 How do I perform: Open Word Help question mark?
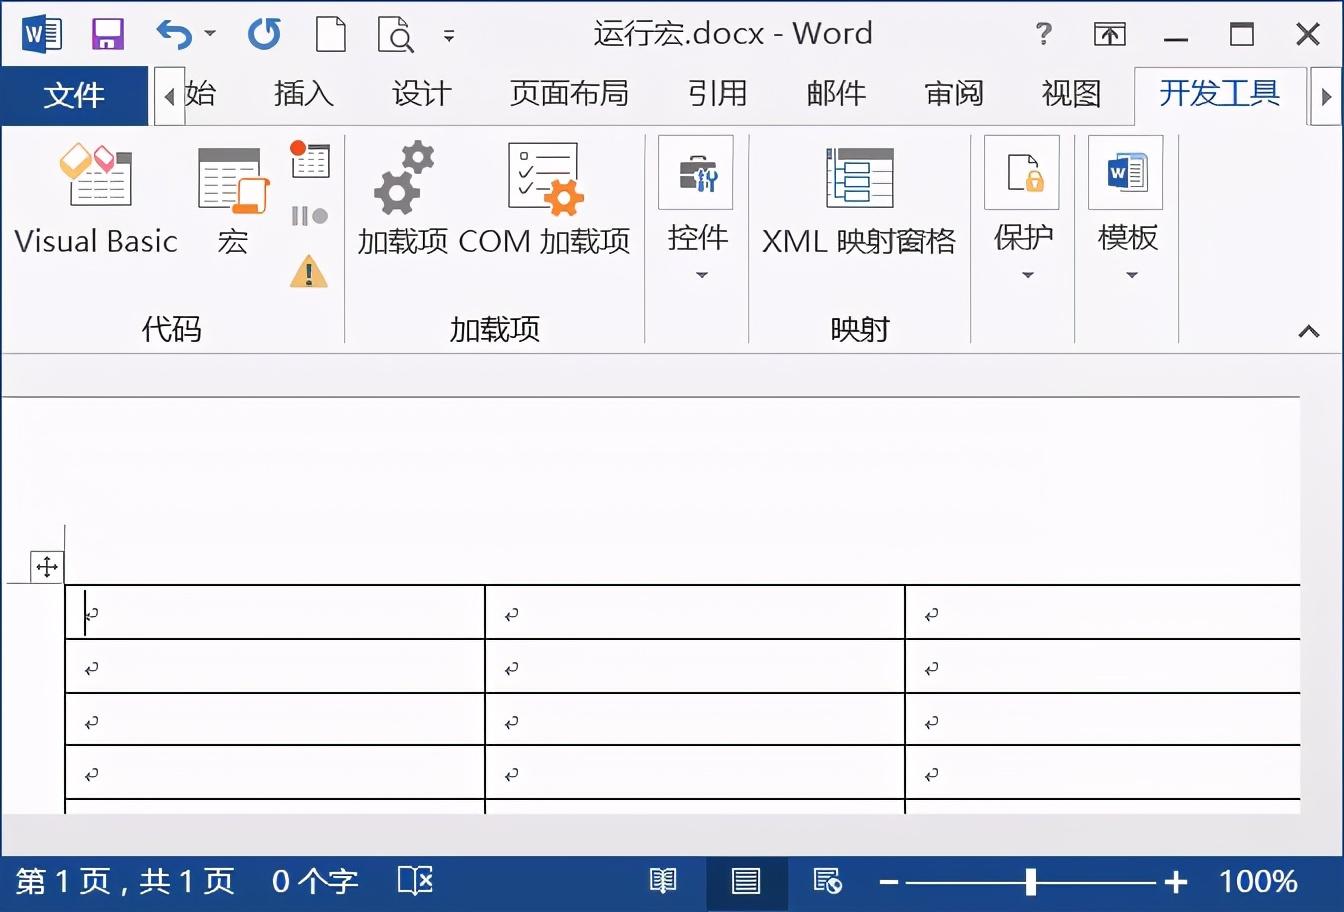(1043, 34)
